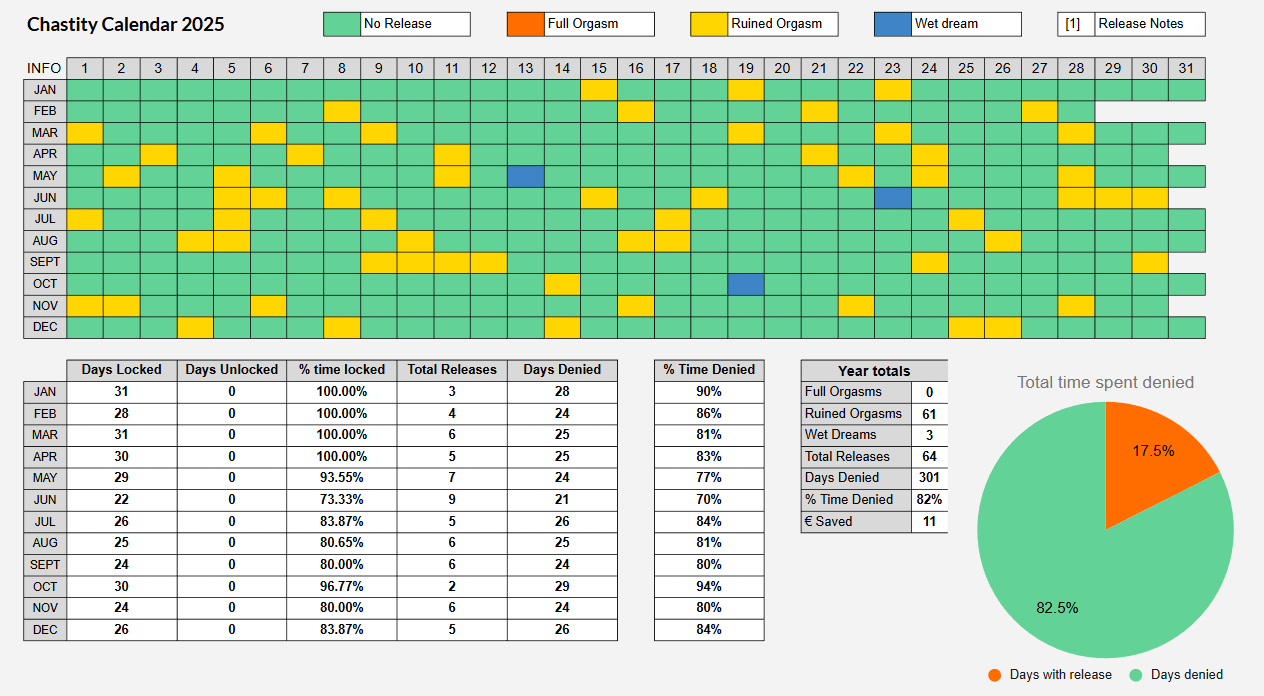Click the orange Full Orgasm legend swatch
This screenshot has height=696, width=1264.
(x=525, y=24)
